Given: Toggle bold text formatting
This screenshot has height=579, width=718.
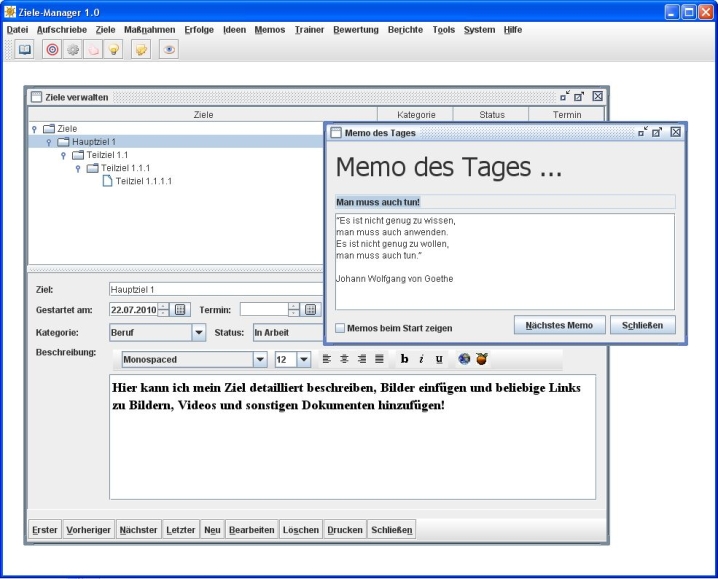Looking at the screenshot, I should pyautogui.click(x=405, y=359).
